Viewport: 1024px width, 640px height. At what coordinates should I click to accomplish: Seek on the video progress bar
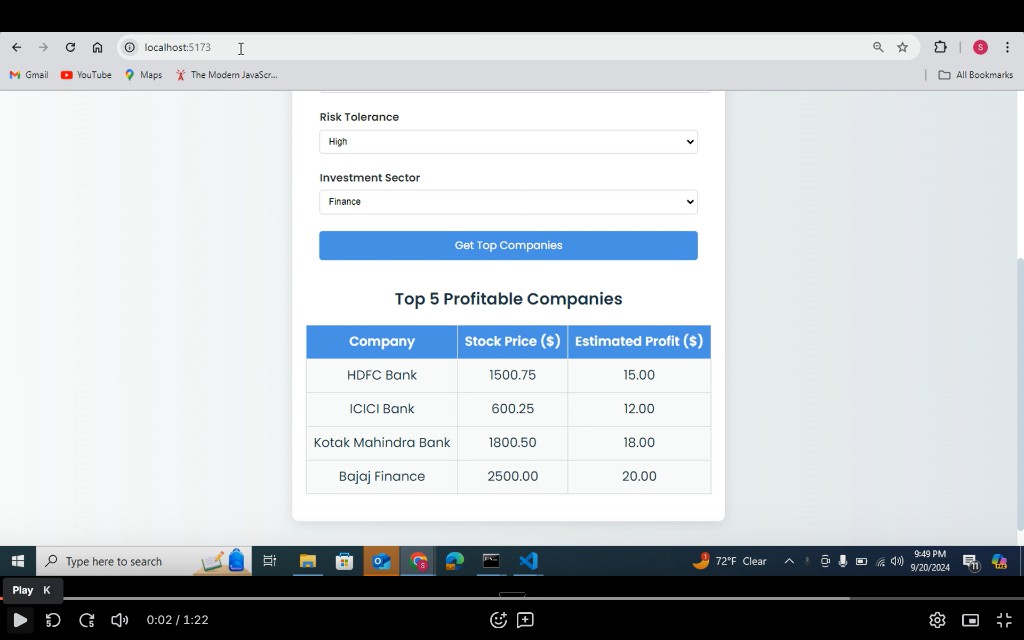[x=512, y=598]
